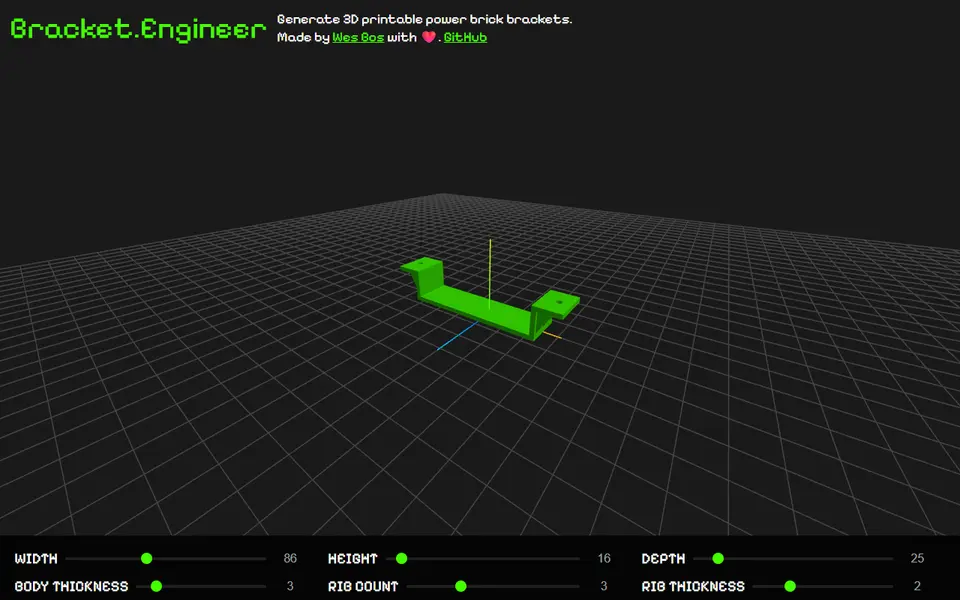
Task: Click the Depth value 25
Action: pos(917,558)
